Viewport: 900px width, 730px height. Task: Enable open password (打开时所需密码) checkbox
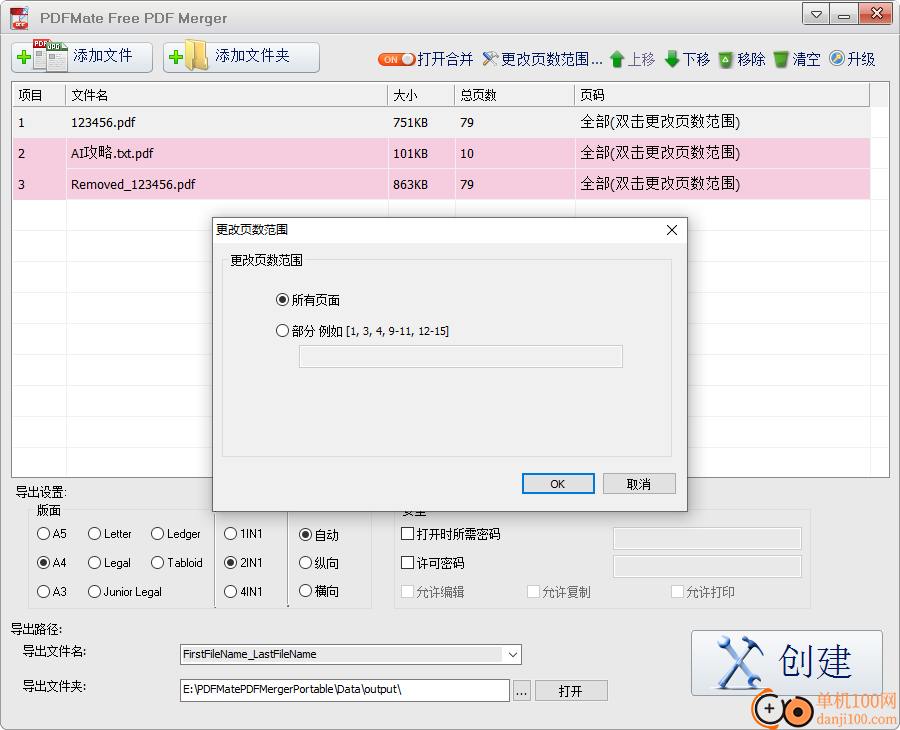tap(407, 534)
